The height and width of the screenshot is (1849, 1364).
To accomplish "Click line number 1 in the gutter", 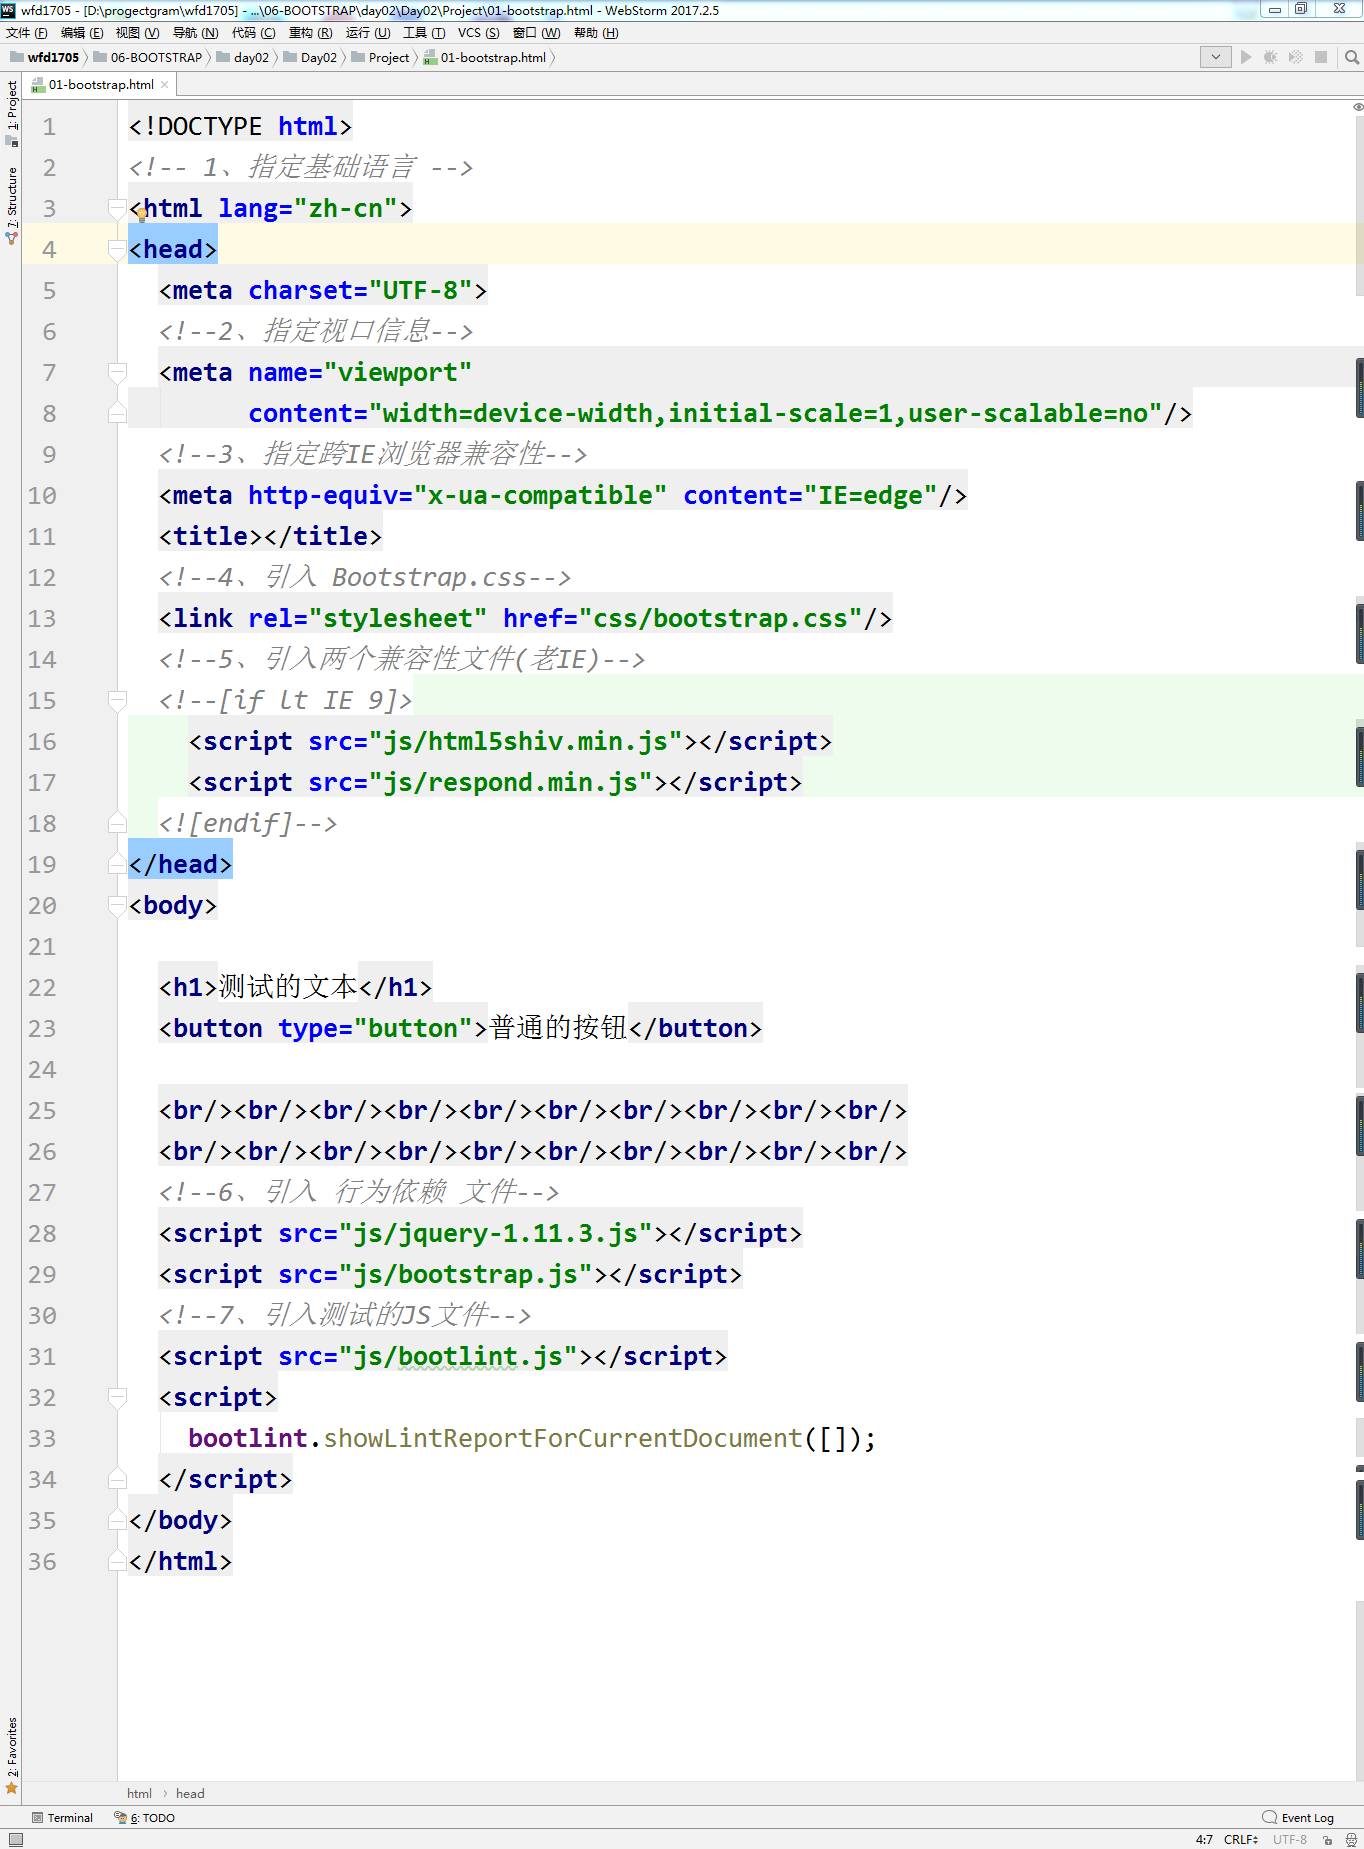I will tap(49, 127).
